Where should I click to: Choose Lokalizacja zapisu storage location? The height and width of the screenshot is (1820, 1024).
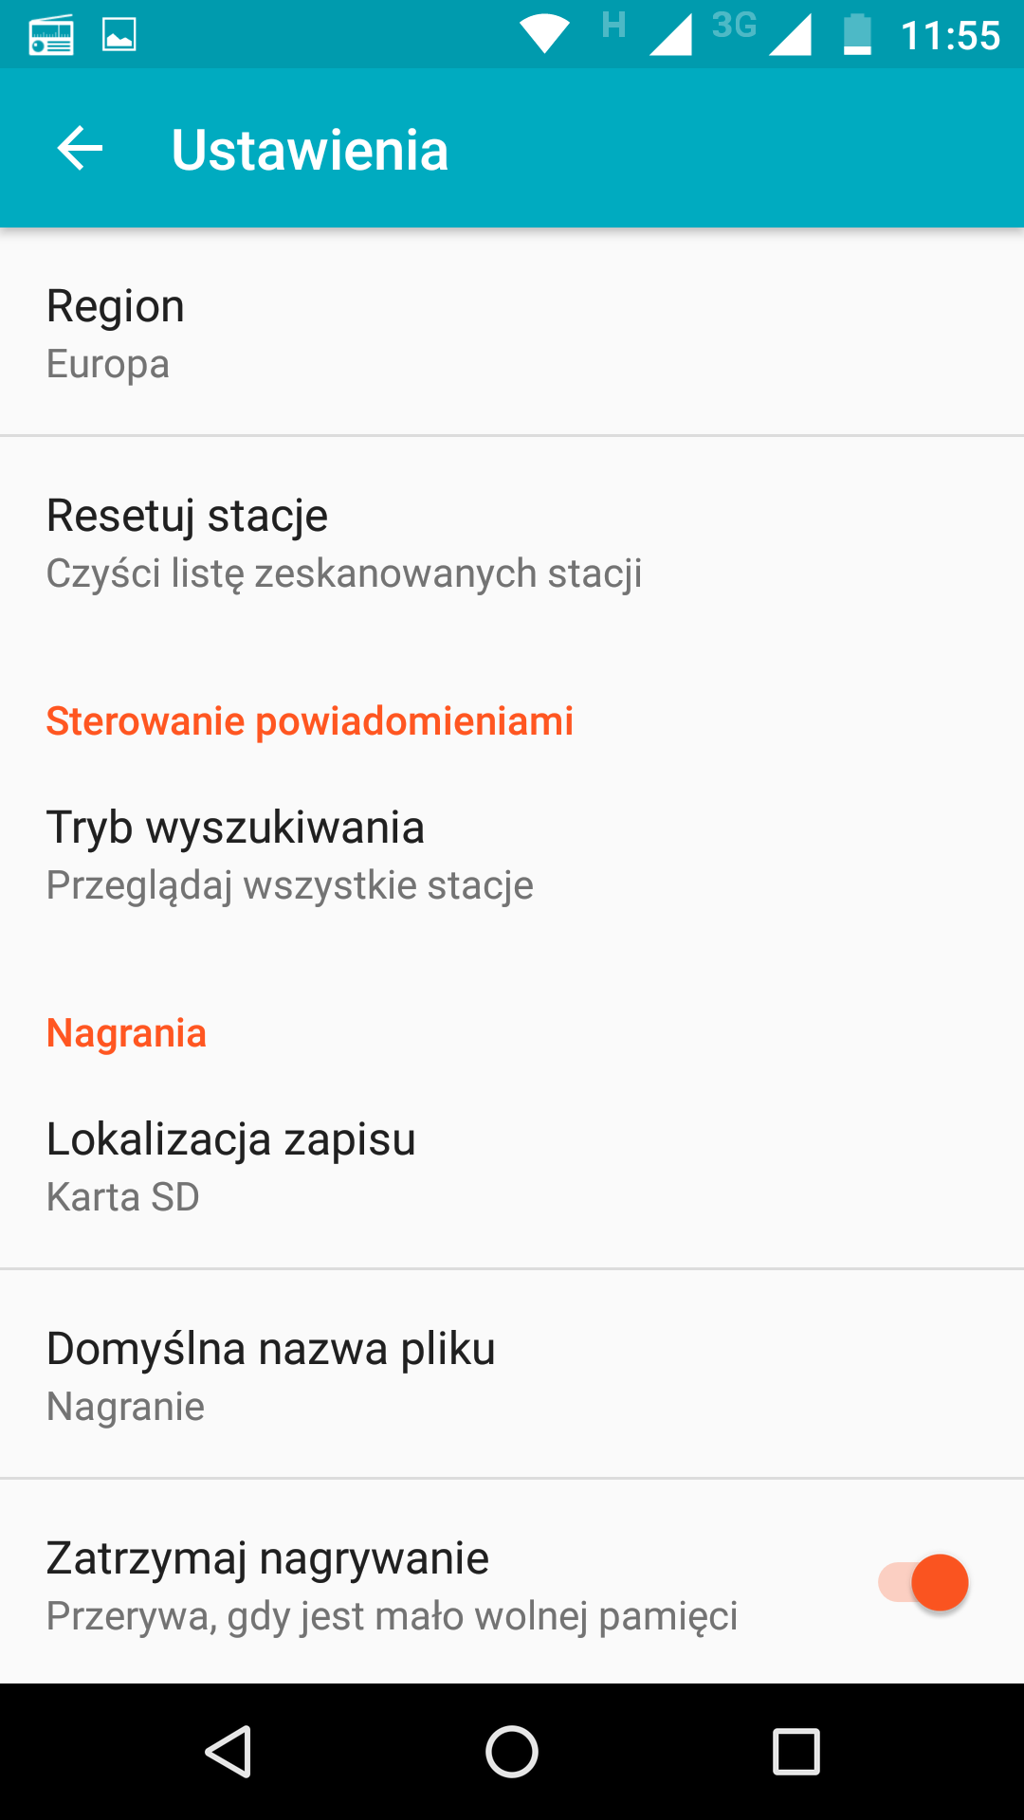(x=512, y=1166)
